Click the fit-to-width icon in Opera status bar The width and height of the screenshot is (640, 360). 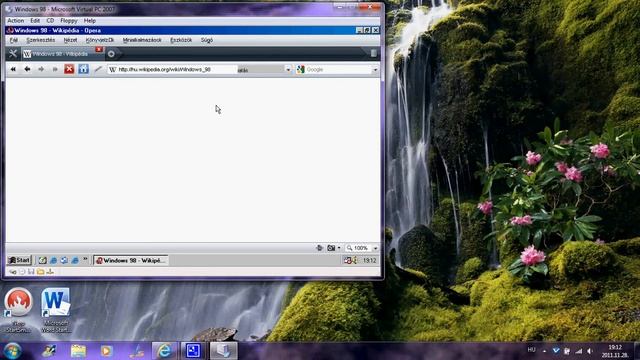tap(320, 248)
